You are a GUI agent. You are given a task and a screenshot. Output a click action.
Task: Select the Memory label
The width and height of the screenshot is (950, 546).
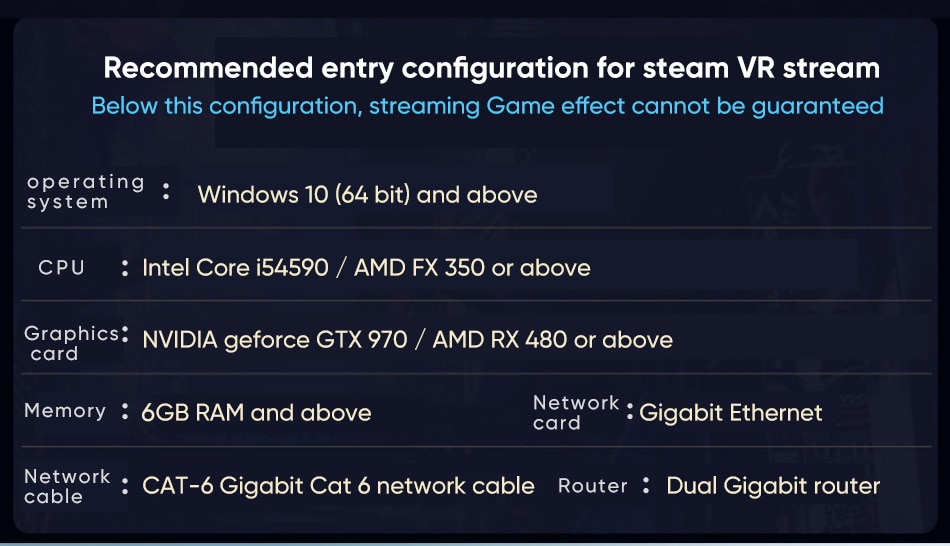tap(65, 411)
